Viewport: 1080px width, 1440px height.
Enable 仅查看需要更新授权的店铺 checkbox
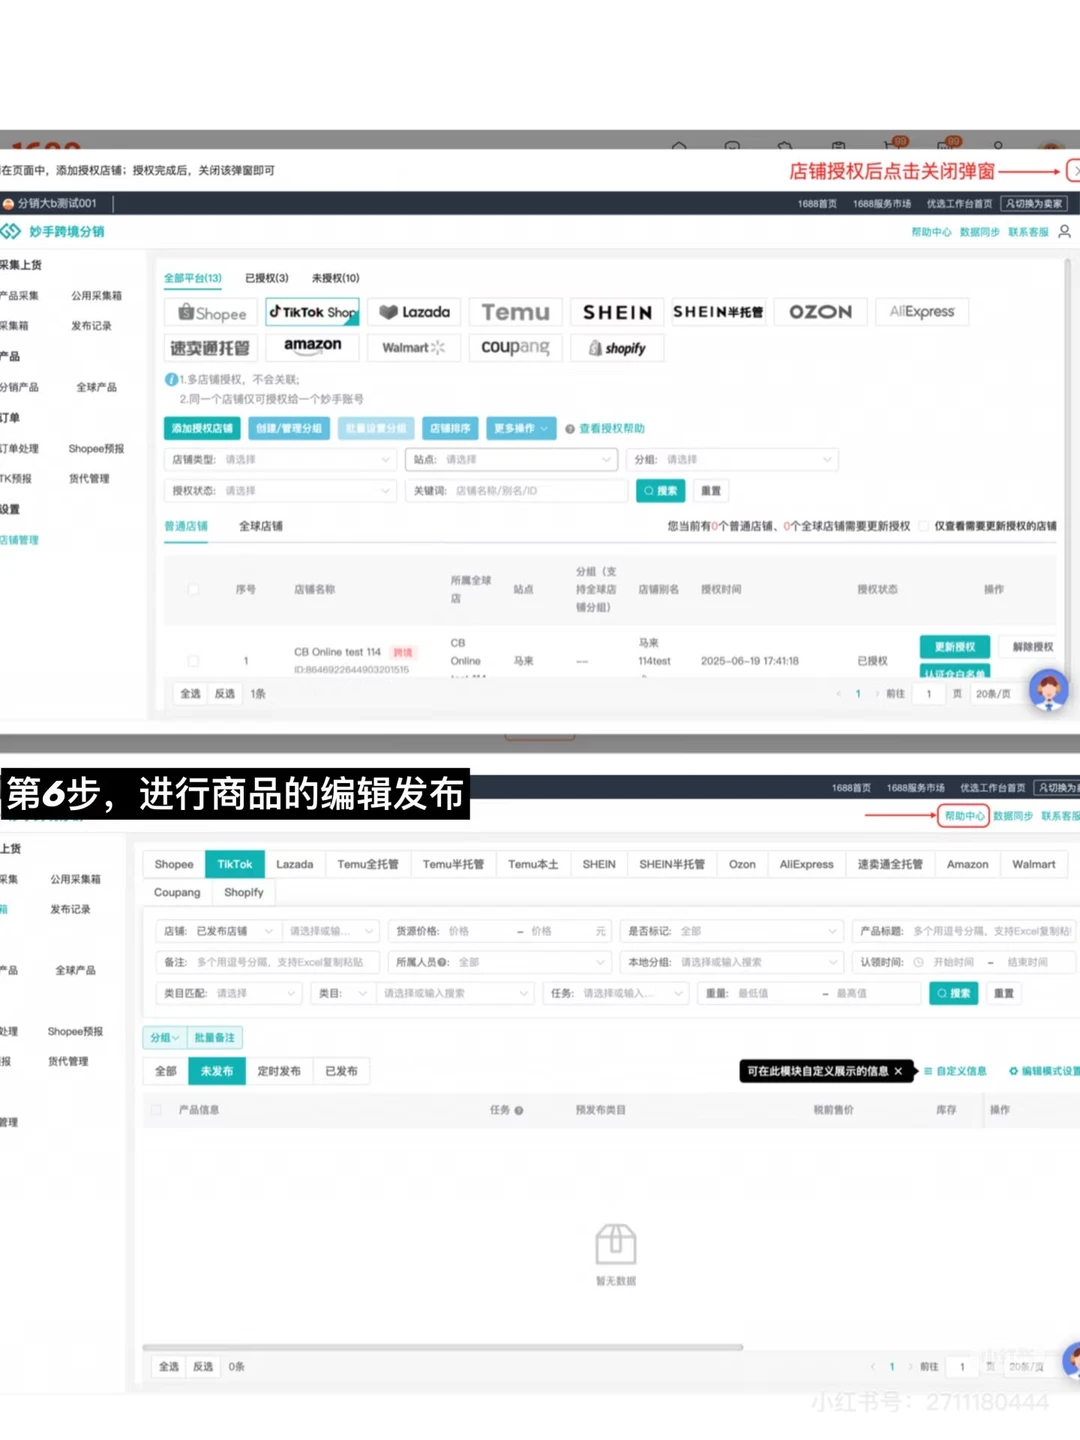pos(924,526)
